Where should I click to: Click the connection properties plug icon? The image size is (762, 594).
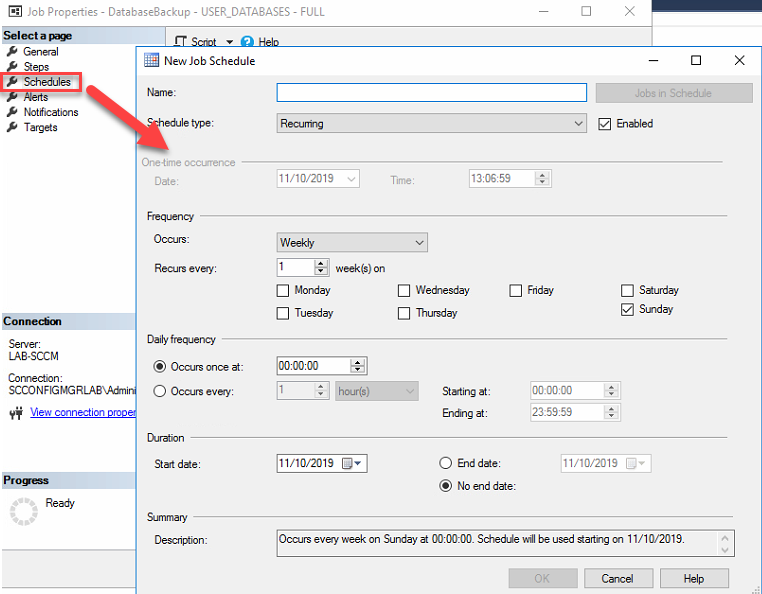click(x=16, y=413)
